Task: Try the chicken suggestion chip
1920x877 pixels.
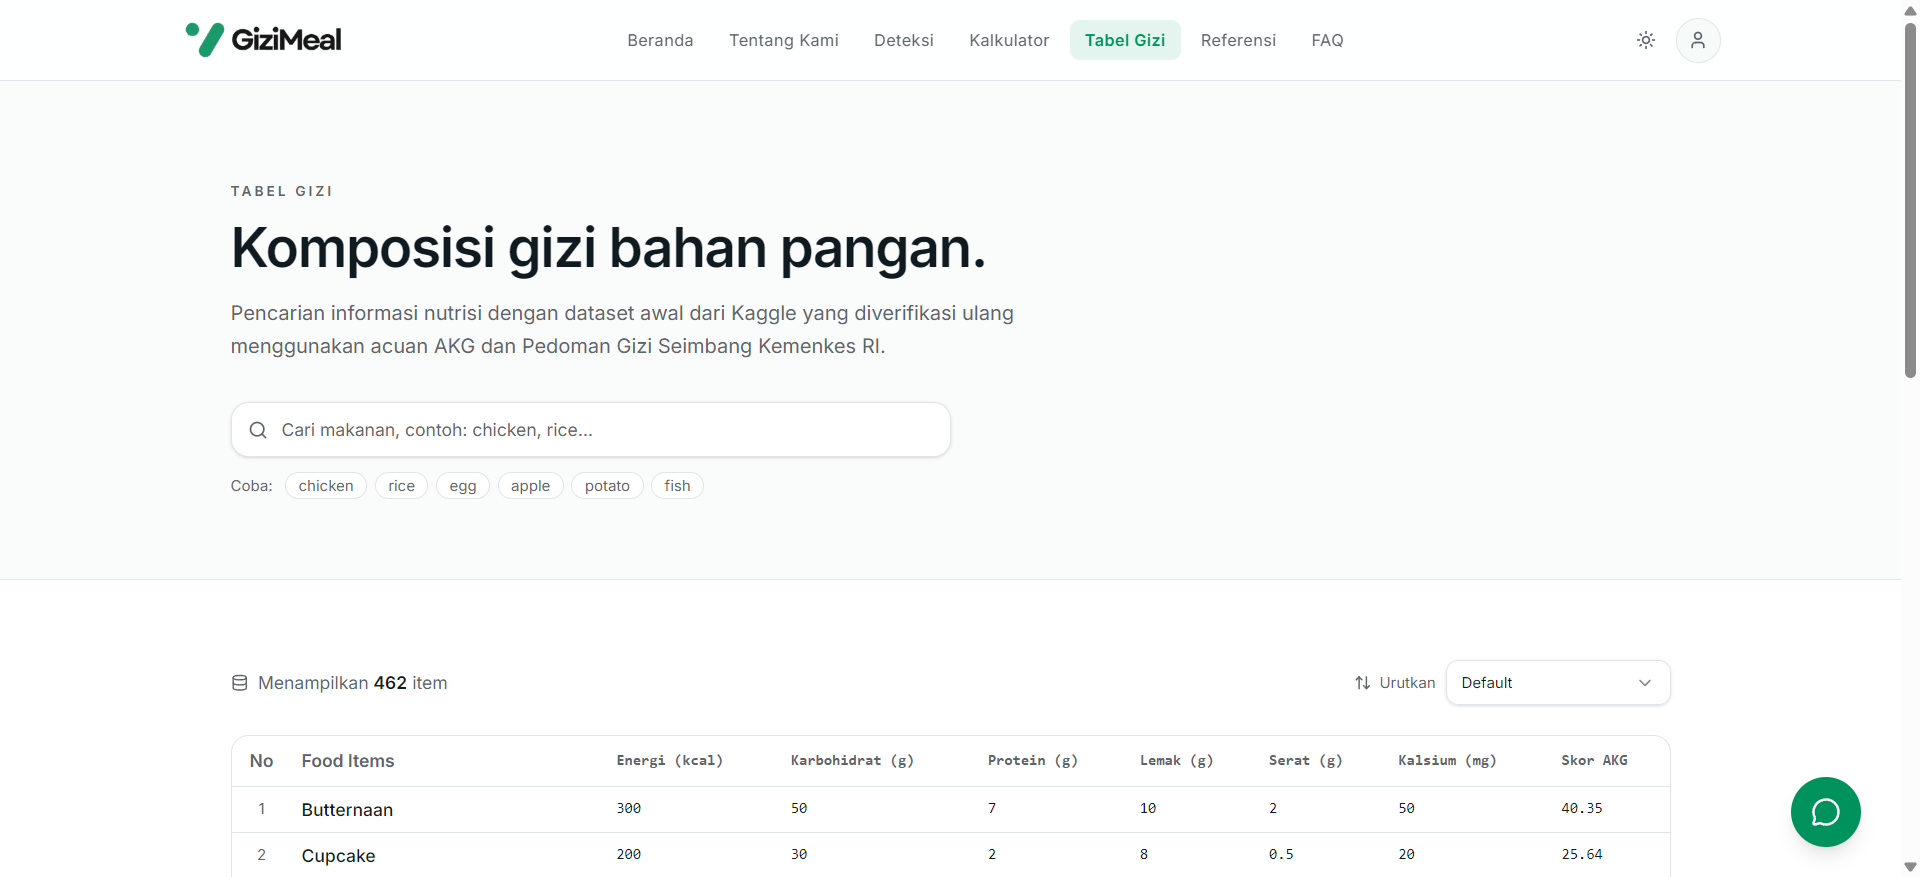Action: tap(326, 486)
